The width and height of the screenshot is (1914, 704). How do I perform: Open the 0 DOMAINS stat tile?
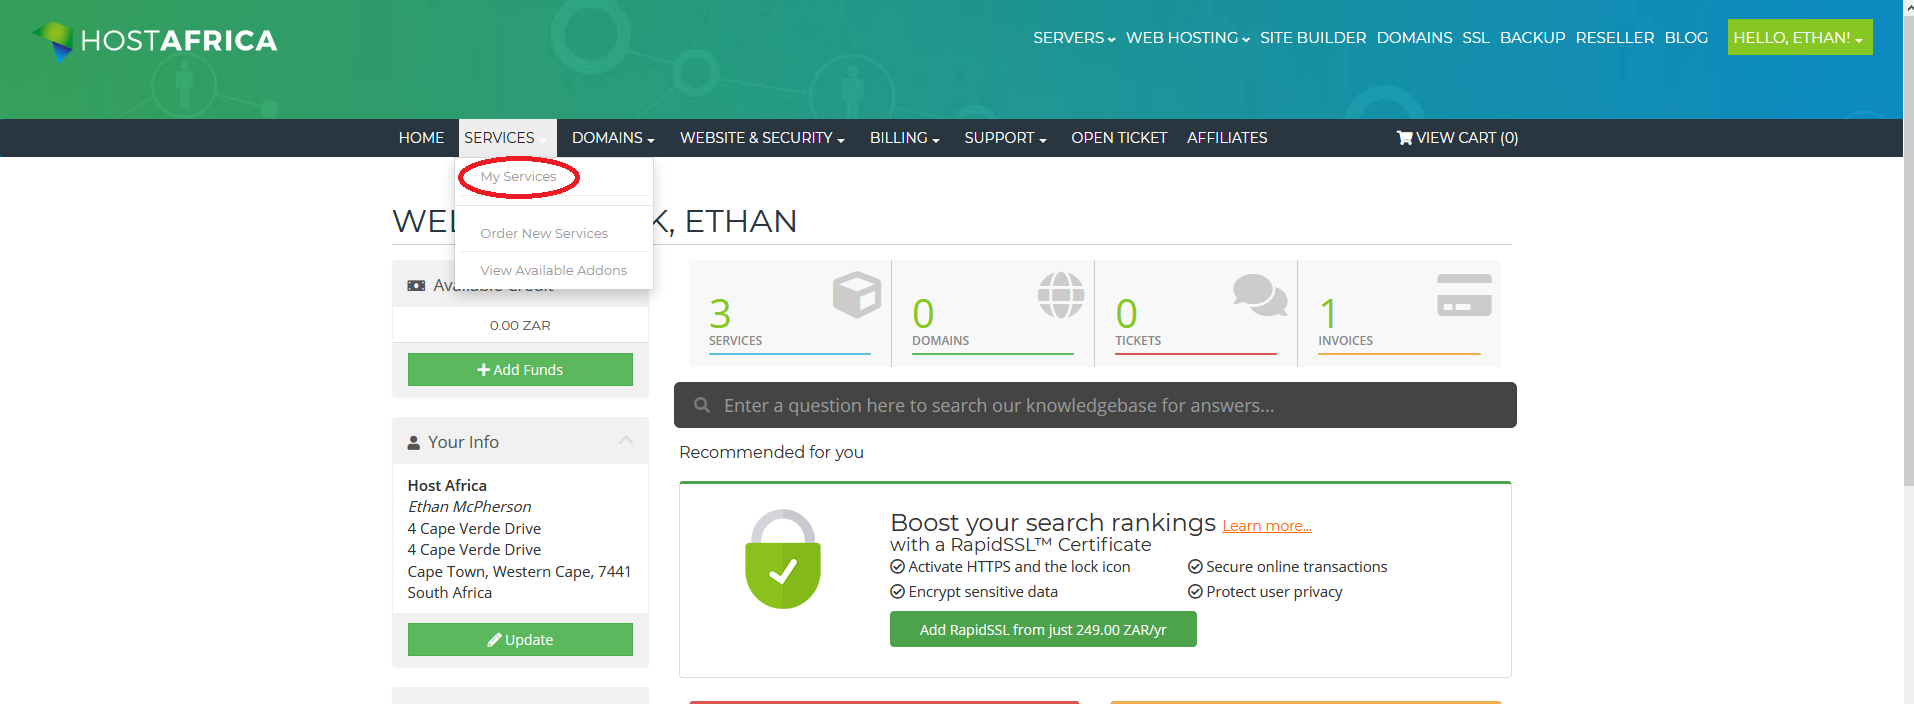tap(993, 313)
